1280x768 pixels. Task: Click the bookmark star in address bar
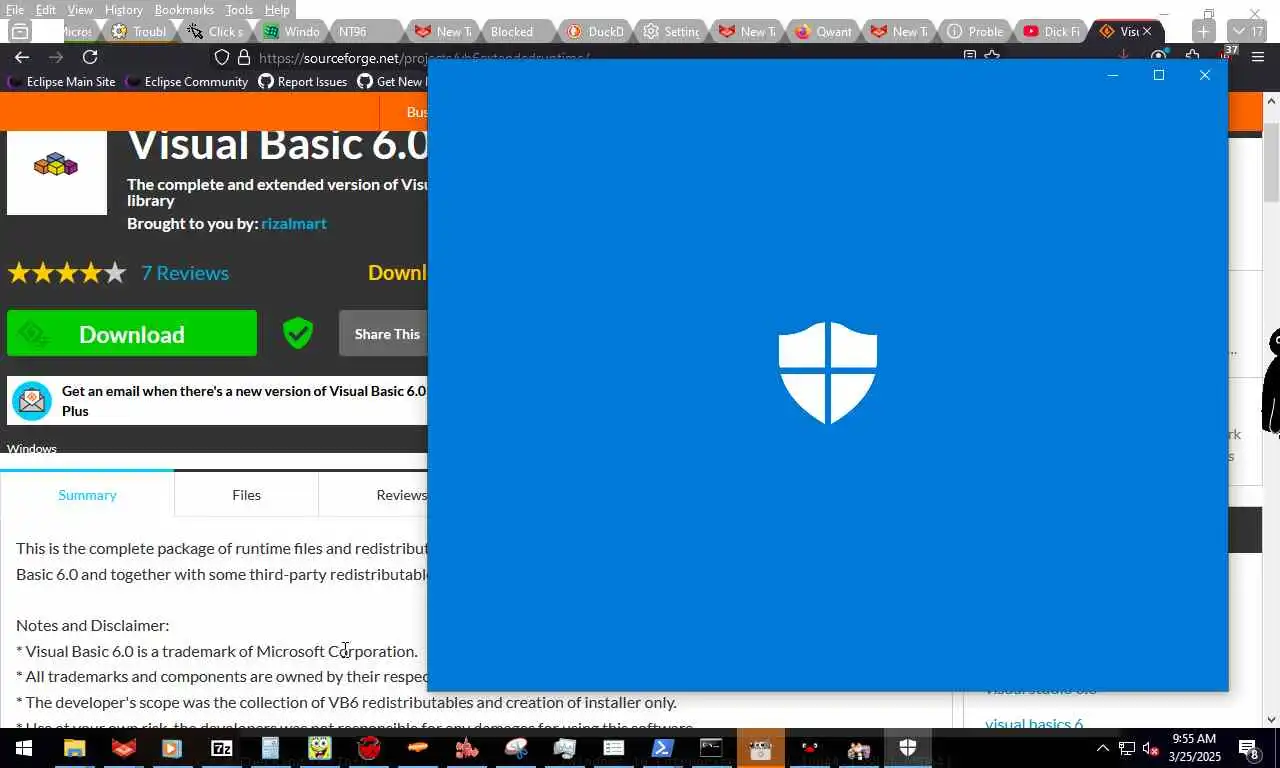coord(992,56)
